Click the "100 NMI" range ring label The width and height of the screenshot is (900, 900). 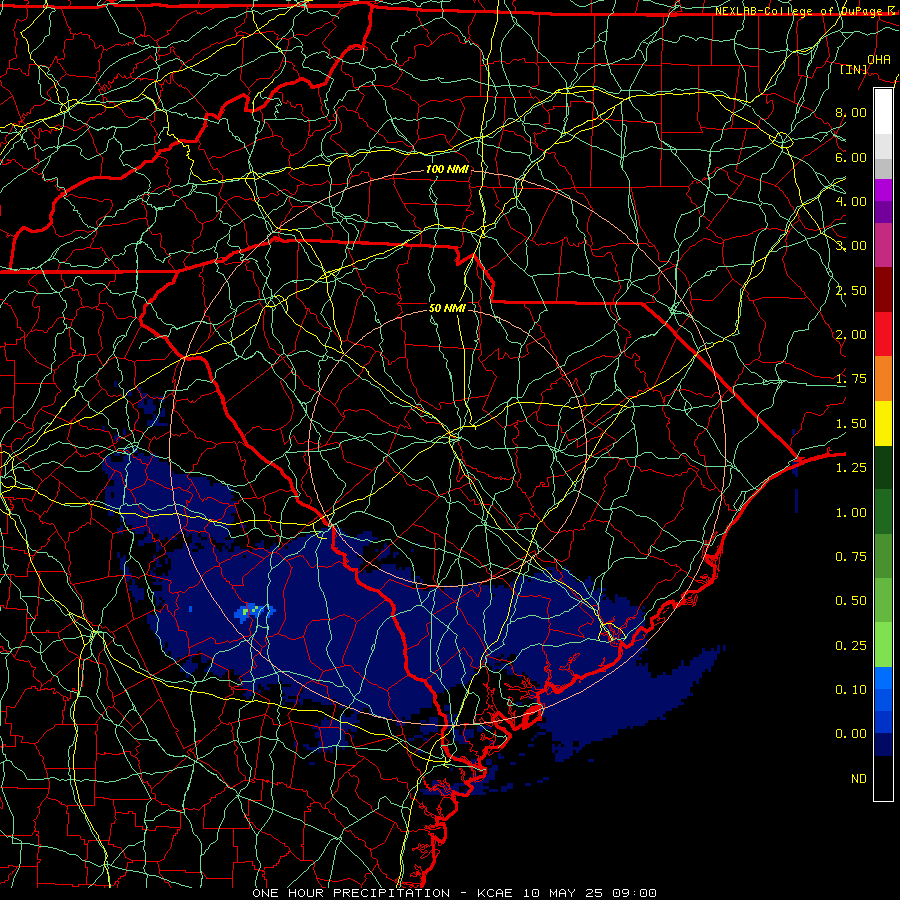tap(447, 169)
